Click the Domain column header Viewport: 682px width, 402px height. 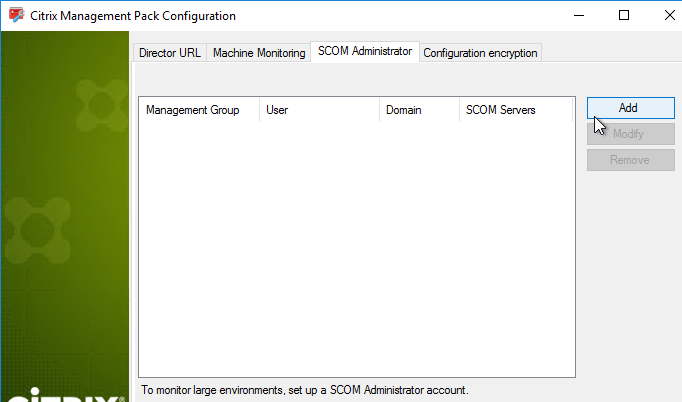pos(419,110)
